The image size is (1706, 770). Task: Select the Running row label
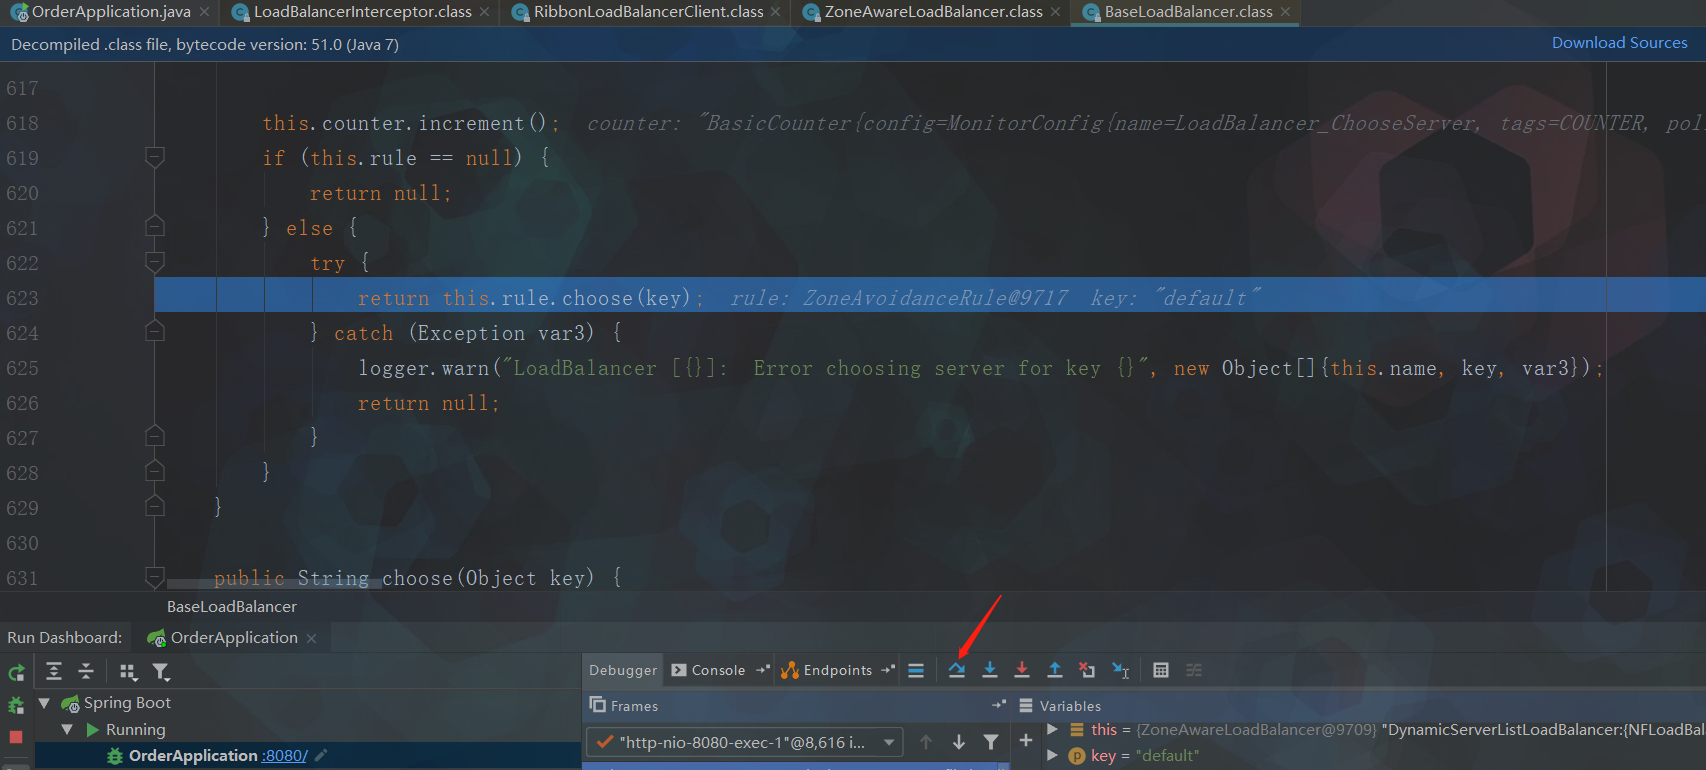tap(135, 730)
